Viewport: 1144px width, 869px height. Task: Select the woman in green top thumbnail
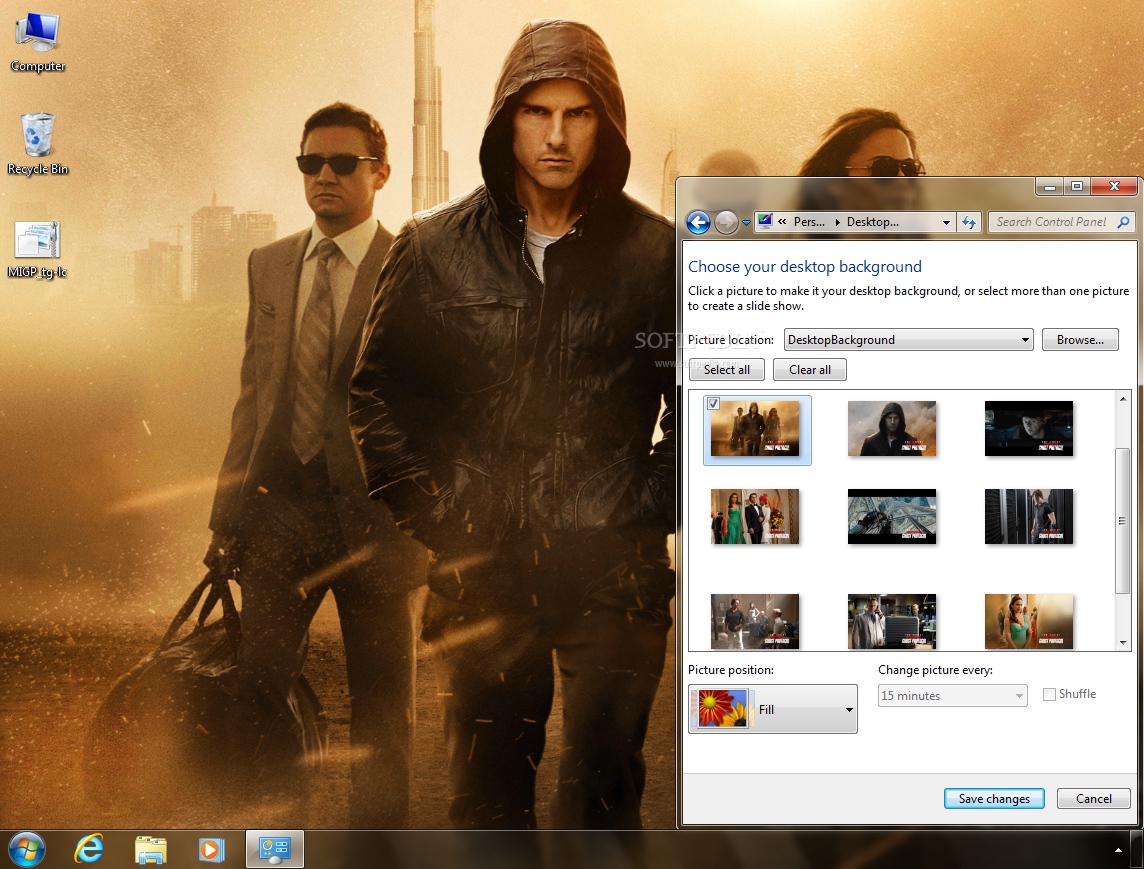pyautogui.click(x=1029, y=621)
